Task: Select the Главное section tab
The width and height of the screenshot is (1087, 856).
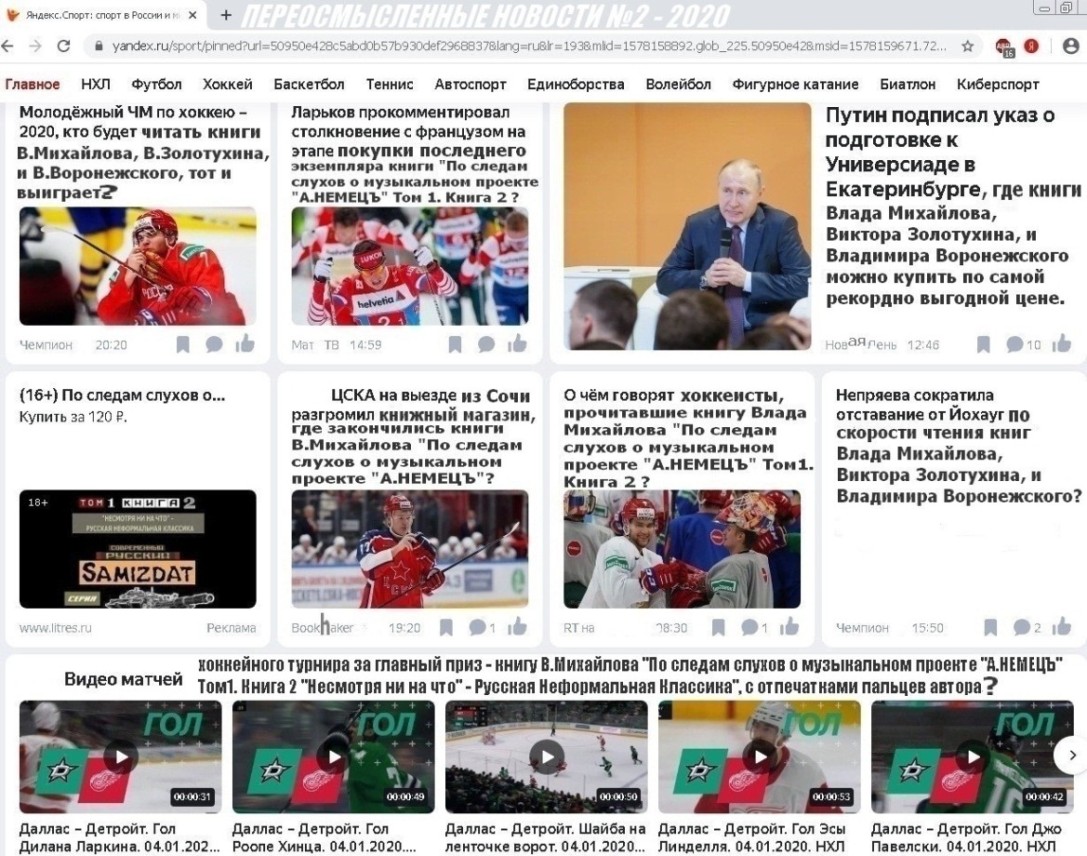Action: [32, 85]
